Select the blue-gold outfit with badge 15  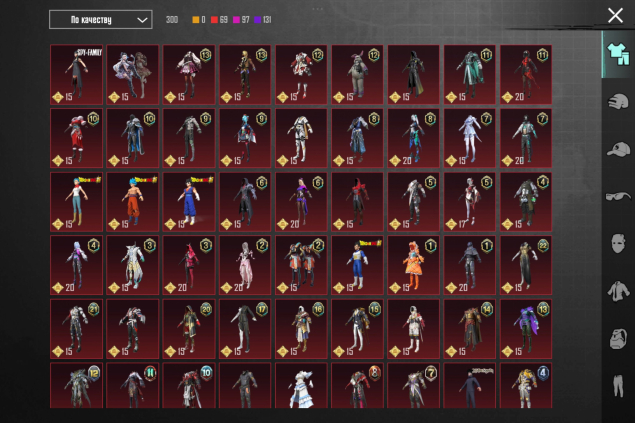click(358, 329)
